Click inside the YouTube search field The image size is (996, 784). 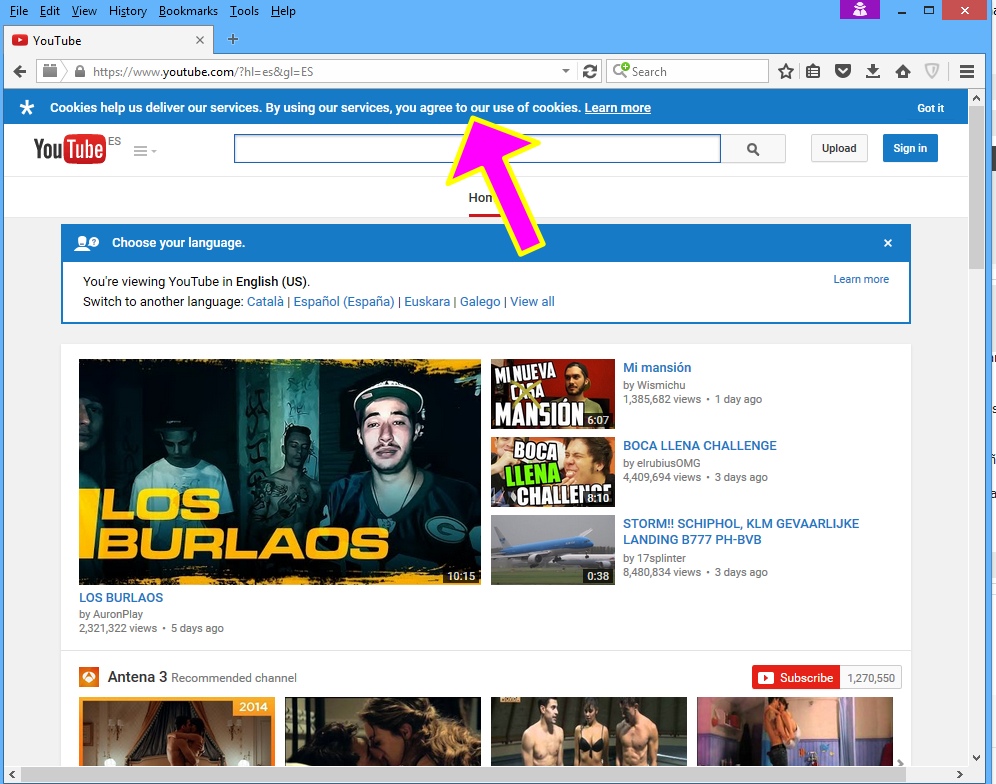tap(477, 149)
